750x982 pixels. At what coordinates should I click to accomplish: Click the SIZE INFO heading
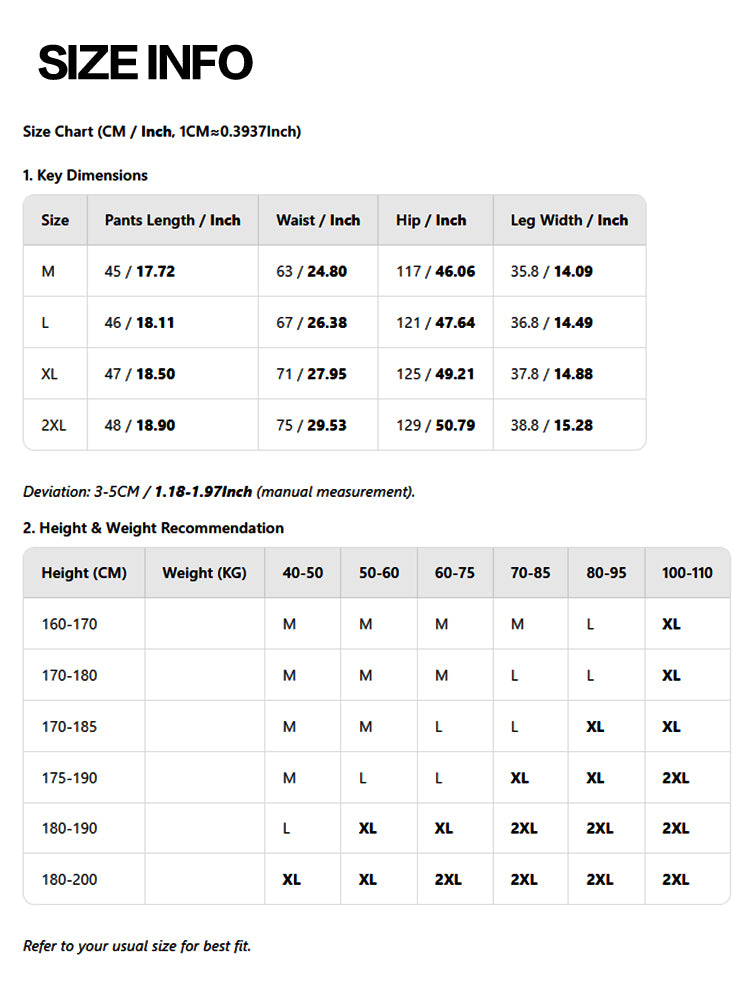[x=145, y=63]
